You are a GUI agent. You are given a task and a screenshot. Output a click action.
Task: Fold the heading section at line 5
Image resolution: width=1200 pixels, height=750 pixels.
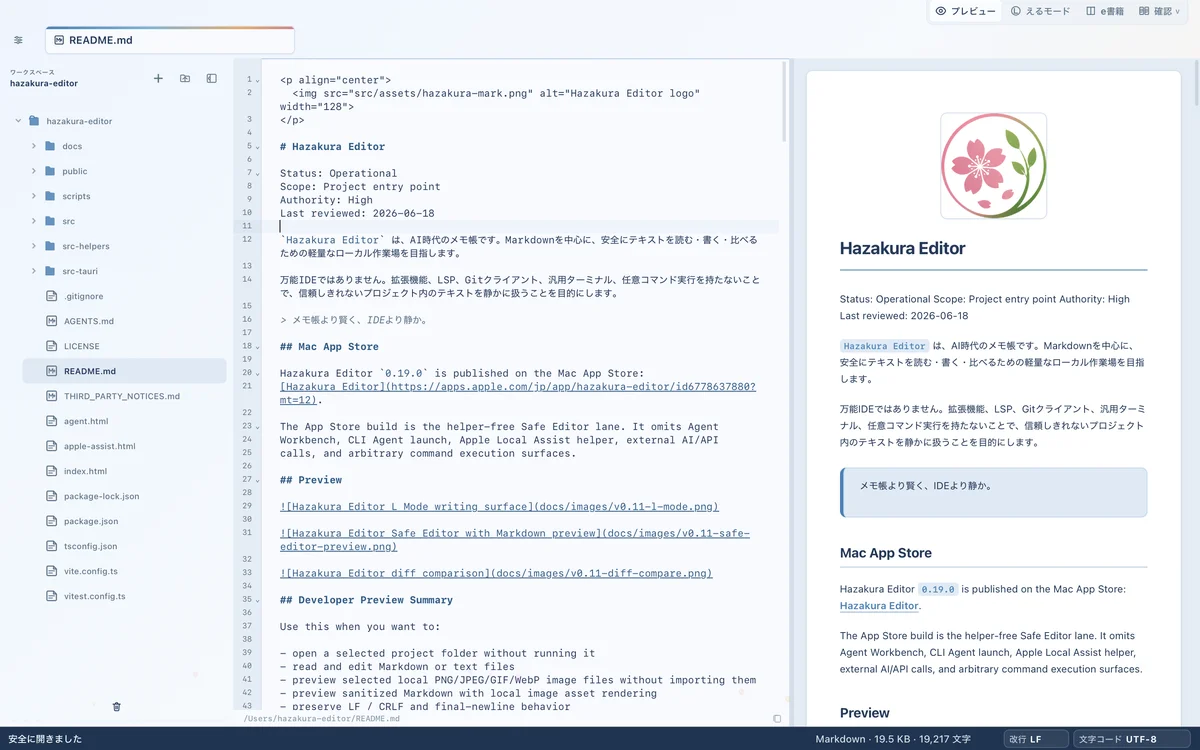point(257,147)
